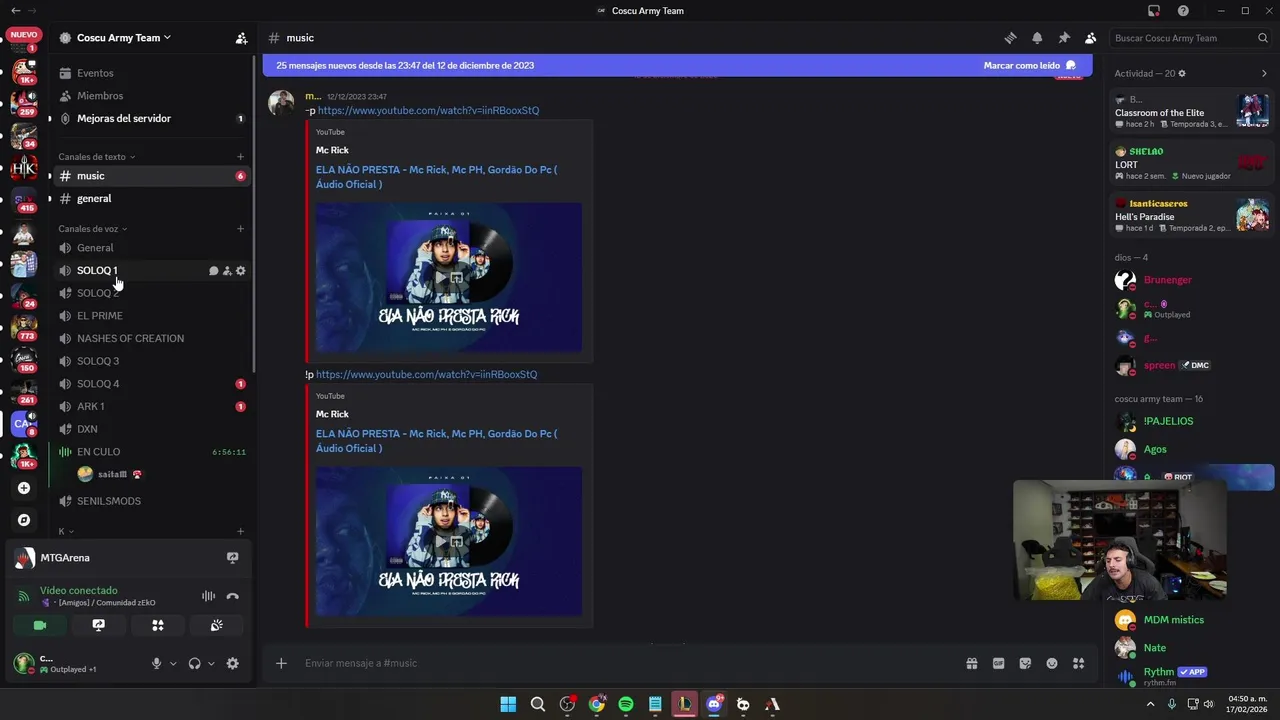Open the Inbox icon in title bar

click(1154, 11)
